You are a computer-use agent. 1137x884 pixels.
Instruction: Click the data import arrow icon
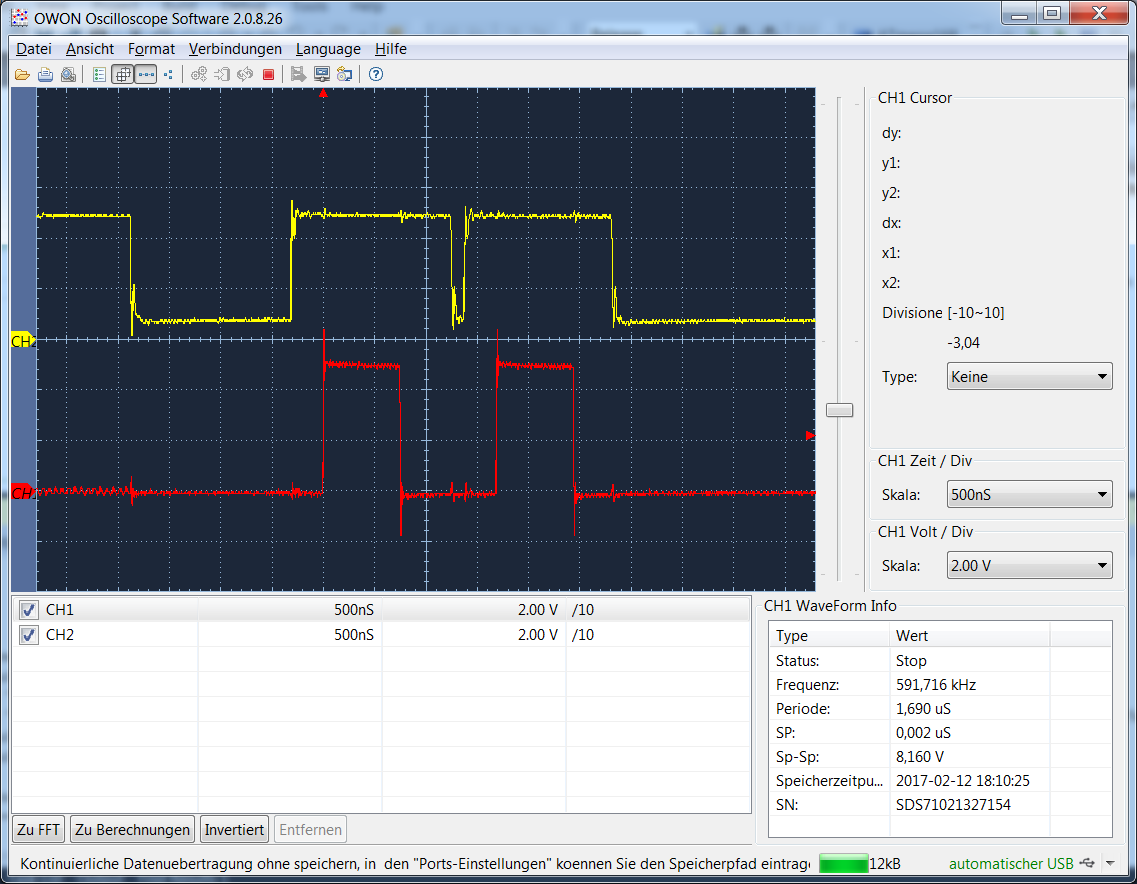coord(222,75)
